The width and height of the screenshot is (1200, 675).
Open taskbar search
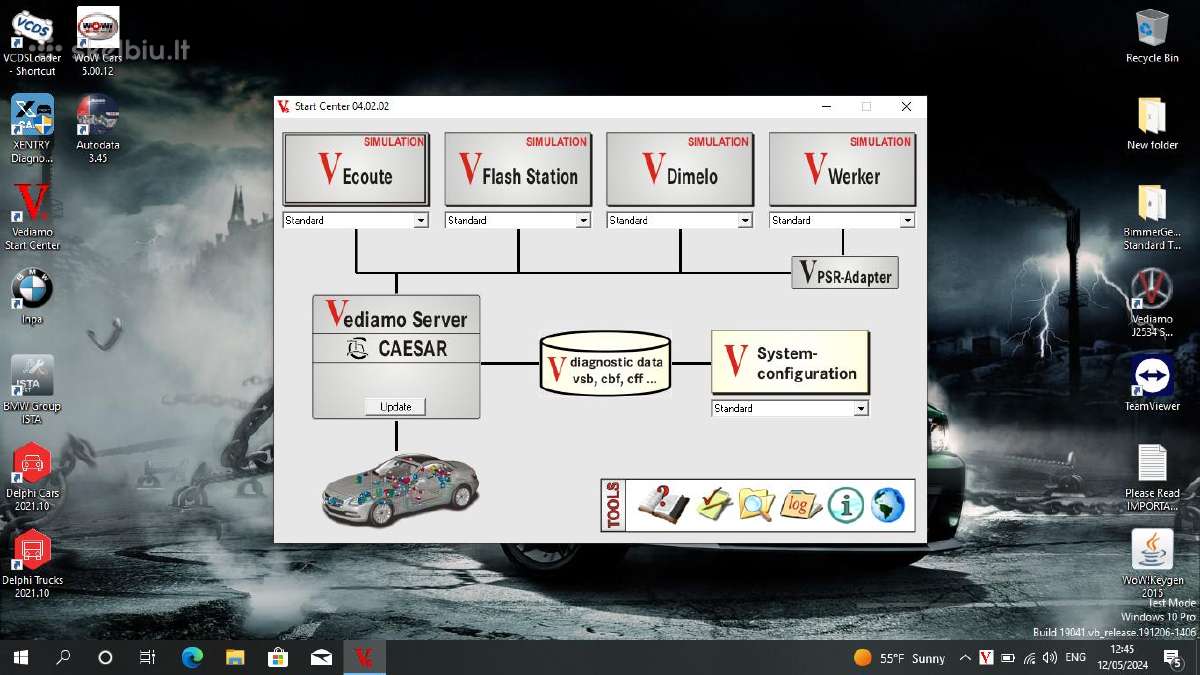[x=63, y=657]
